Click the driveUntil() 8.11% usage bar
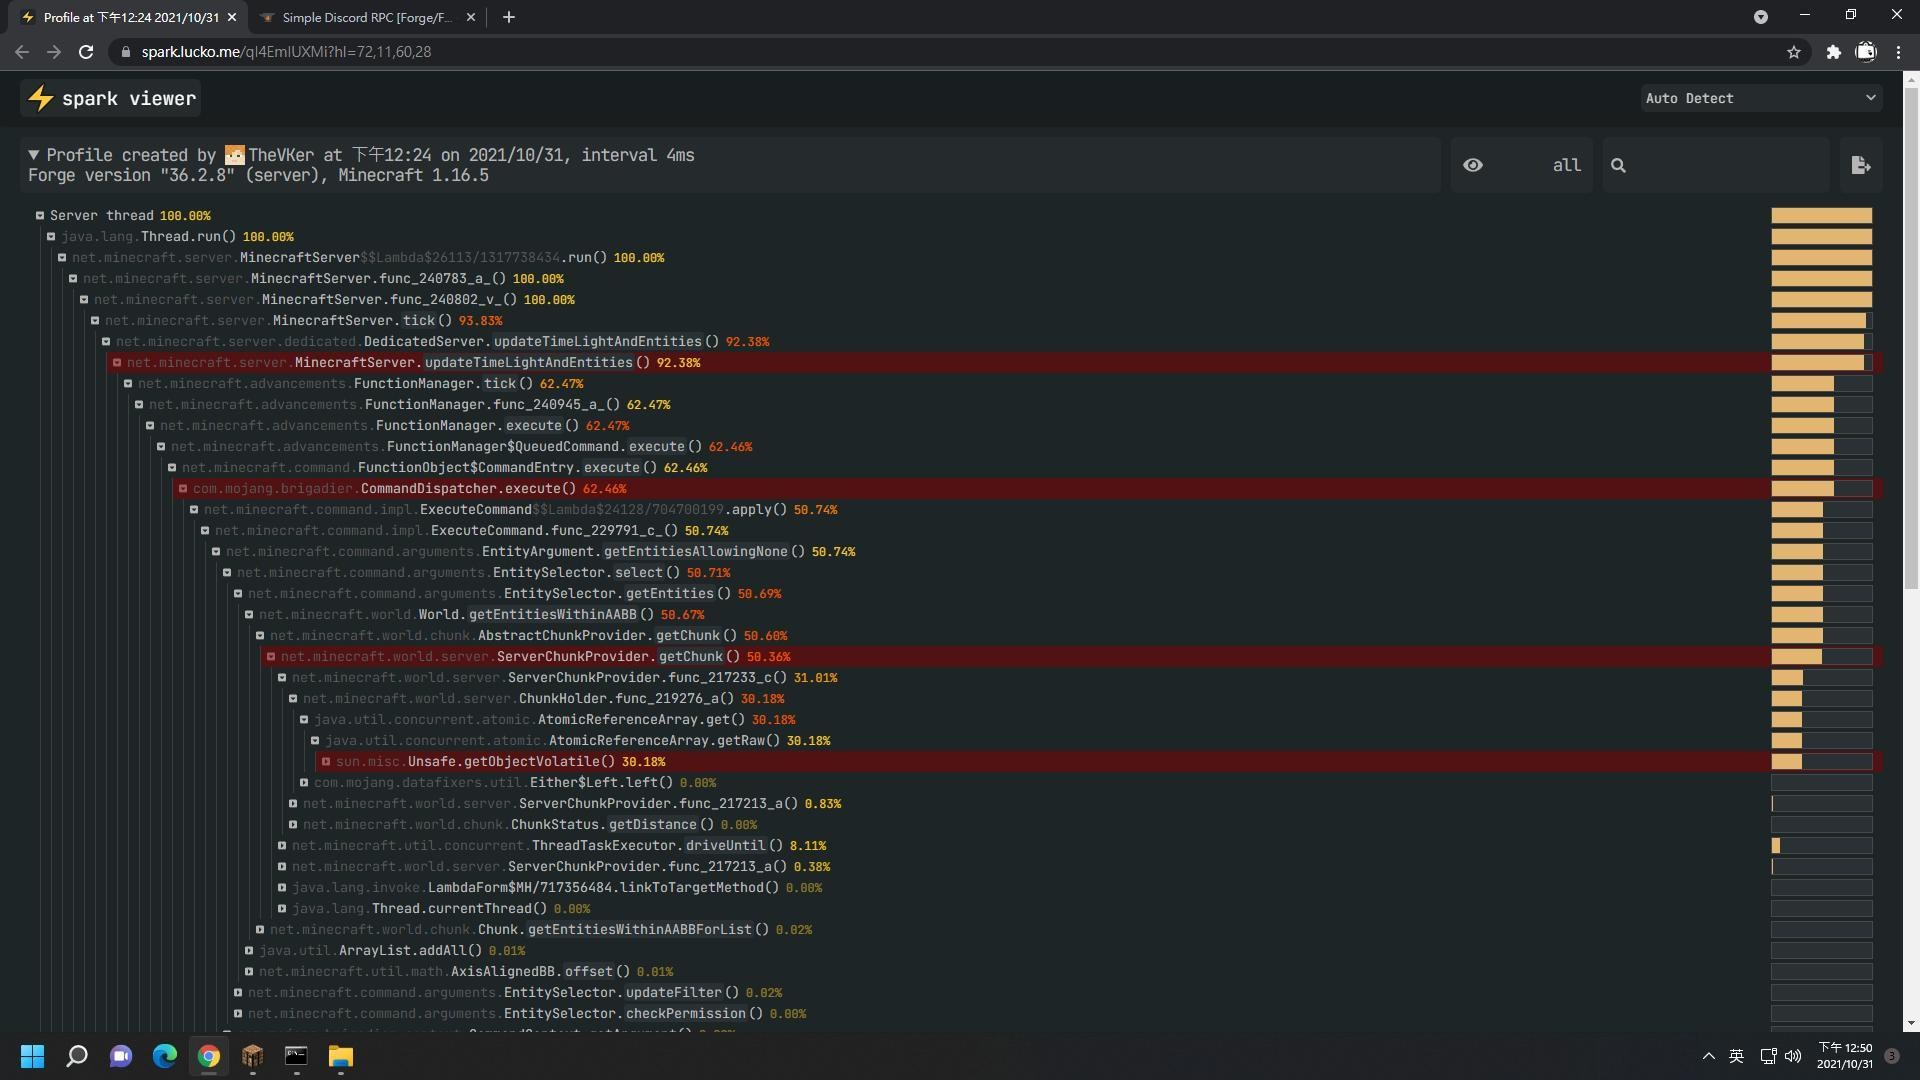Viewport: 1920px width, 1080px height. click(1821, 845)
